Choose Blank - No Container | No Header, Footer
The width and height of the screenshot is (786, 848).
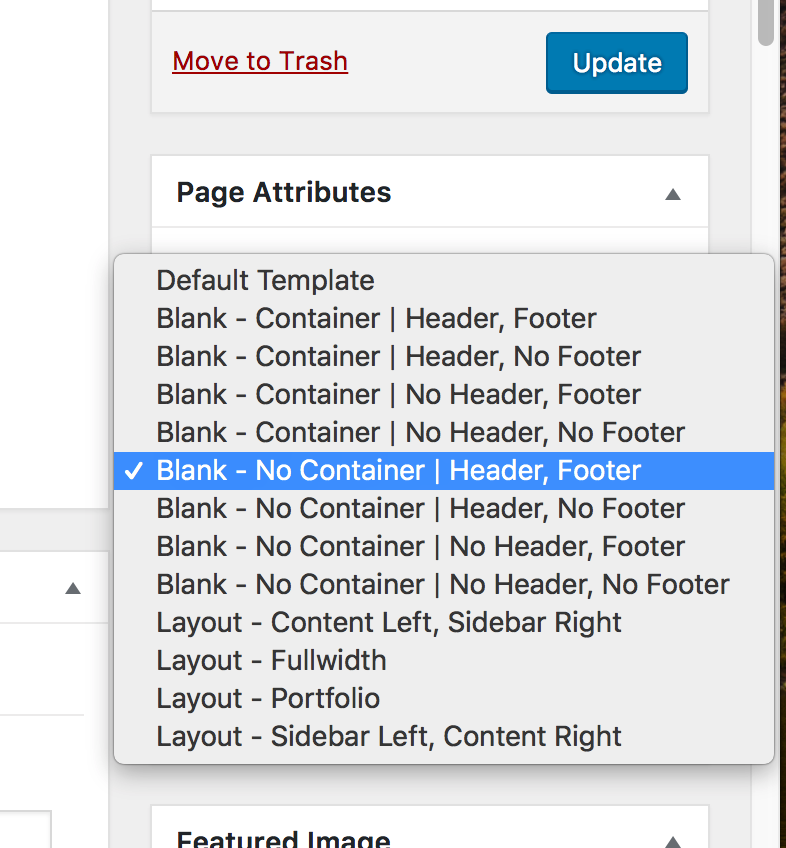[420, 547]
